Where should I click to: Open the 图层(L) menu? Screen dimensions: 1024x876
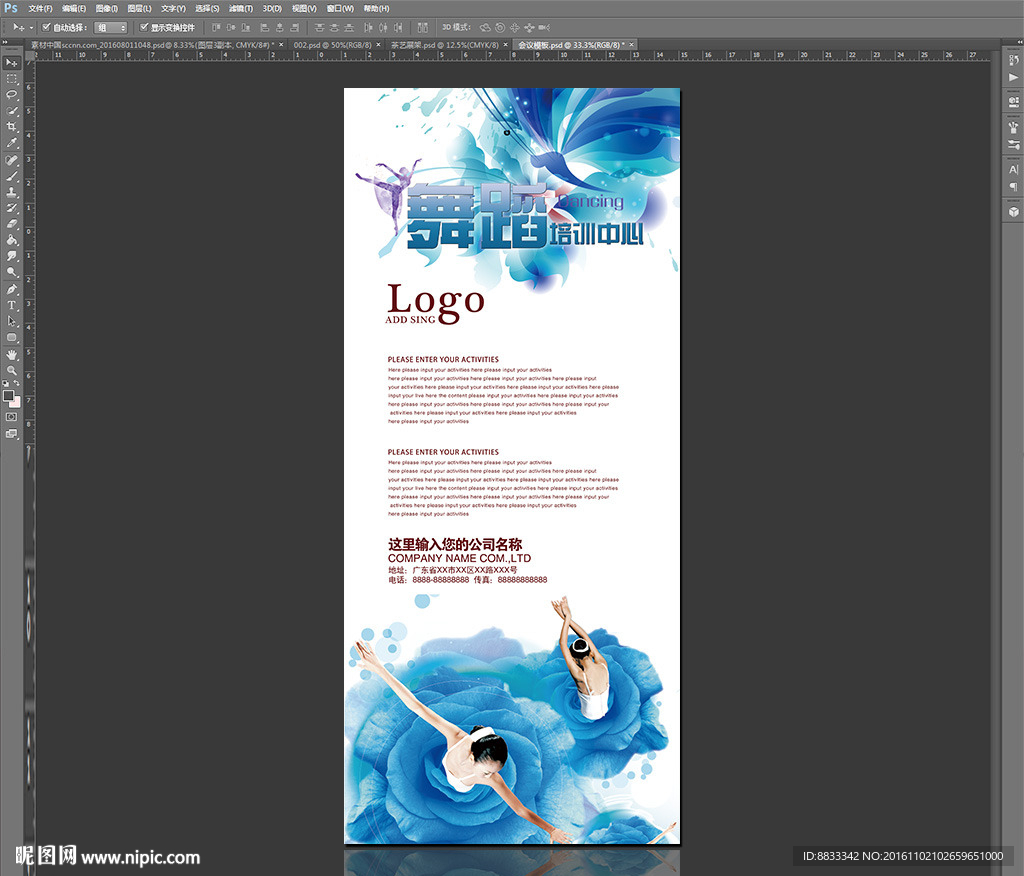tap(139, 8)
